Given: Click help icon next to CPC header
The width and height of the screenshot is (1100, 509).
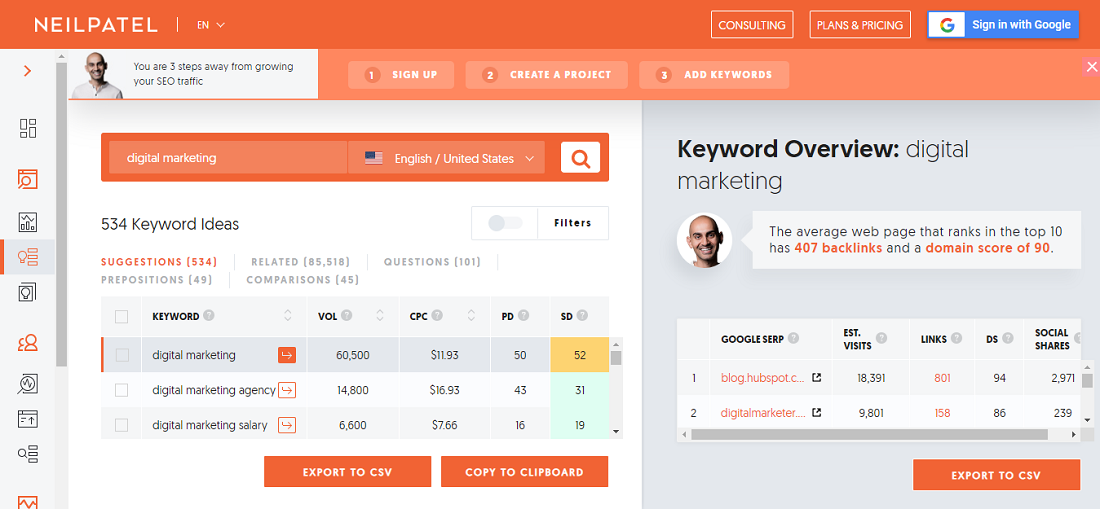Looking at the screenshot, I should pos(438,315).
